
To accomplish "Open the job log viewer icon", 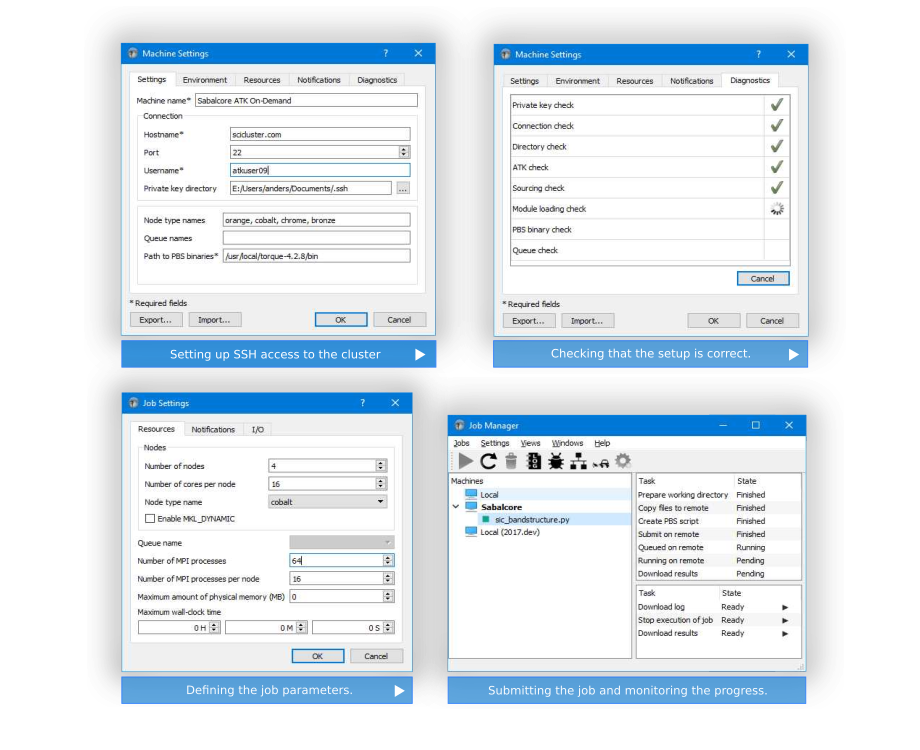I will click(x=532, y=460).
